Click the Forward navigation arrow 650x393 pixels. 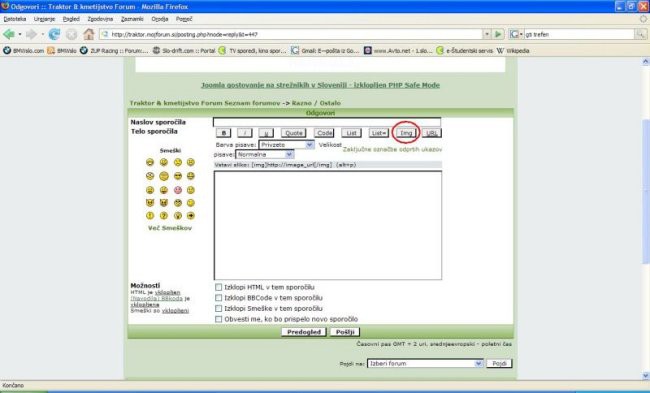point(31,34)
